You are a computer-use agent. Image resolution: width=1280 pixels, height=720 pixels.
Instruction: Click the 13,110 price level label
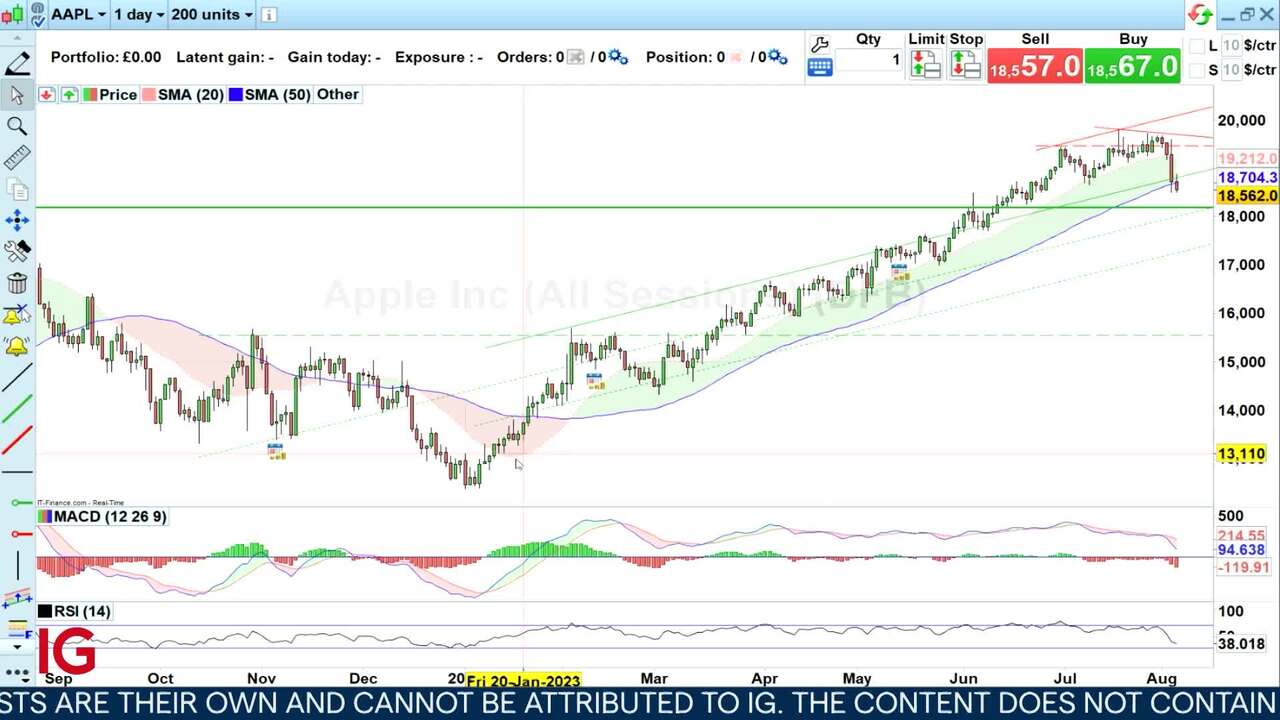click(x=1241, y=455)
